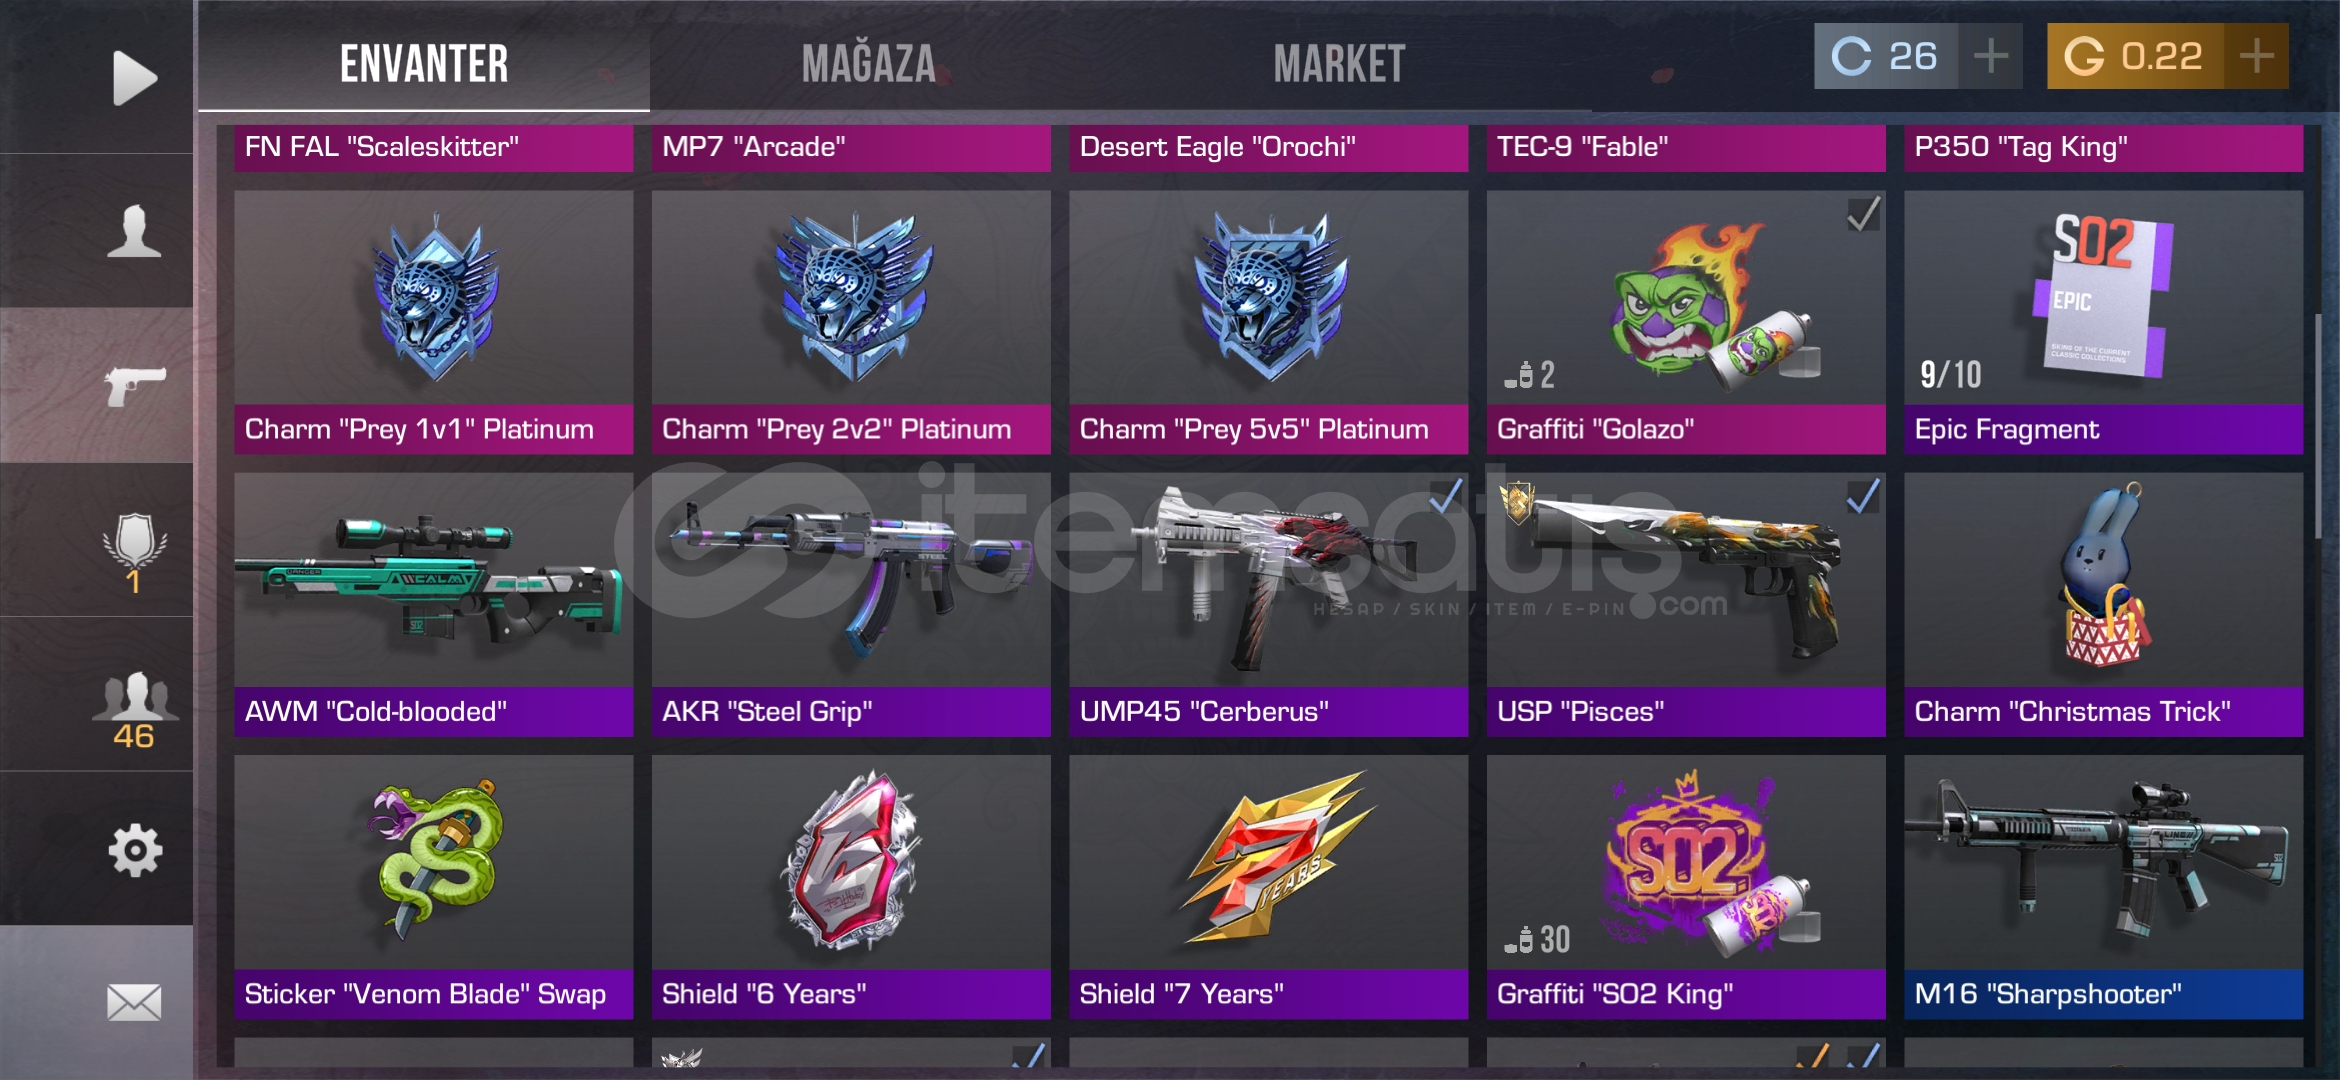Add silver coins with the plus button
The height and width of the screenshot is (1080, 2340).
coord(1990,56)
